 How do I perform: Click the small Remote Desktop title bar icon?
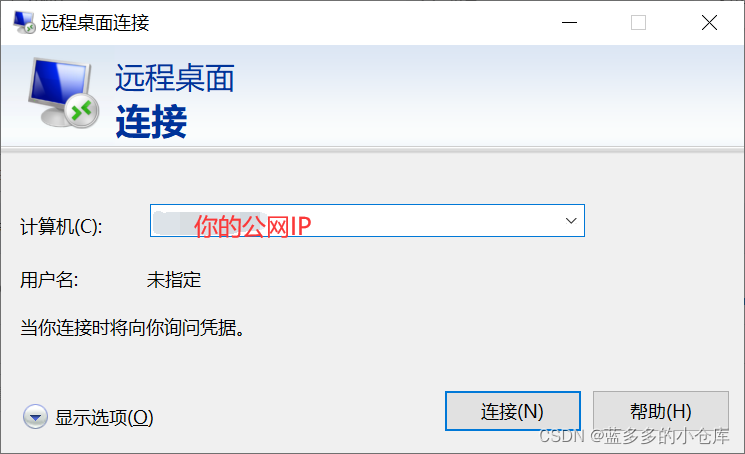pos(24,22)
